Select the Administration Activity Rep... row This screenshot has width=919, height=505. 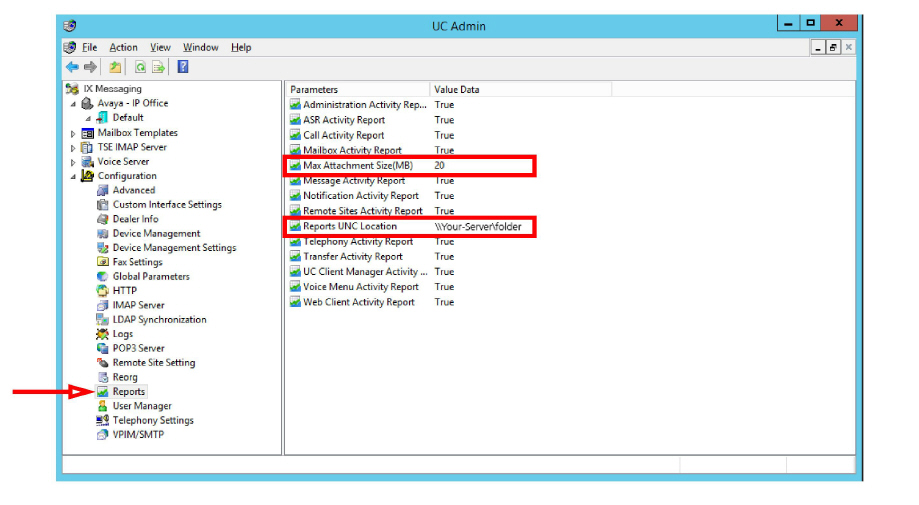pos(365,105)
